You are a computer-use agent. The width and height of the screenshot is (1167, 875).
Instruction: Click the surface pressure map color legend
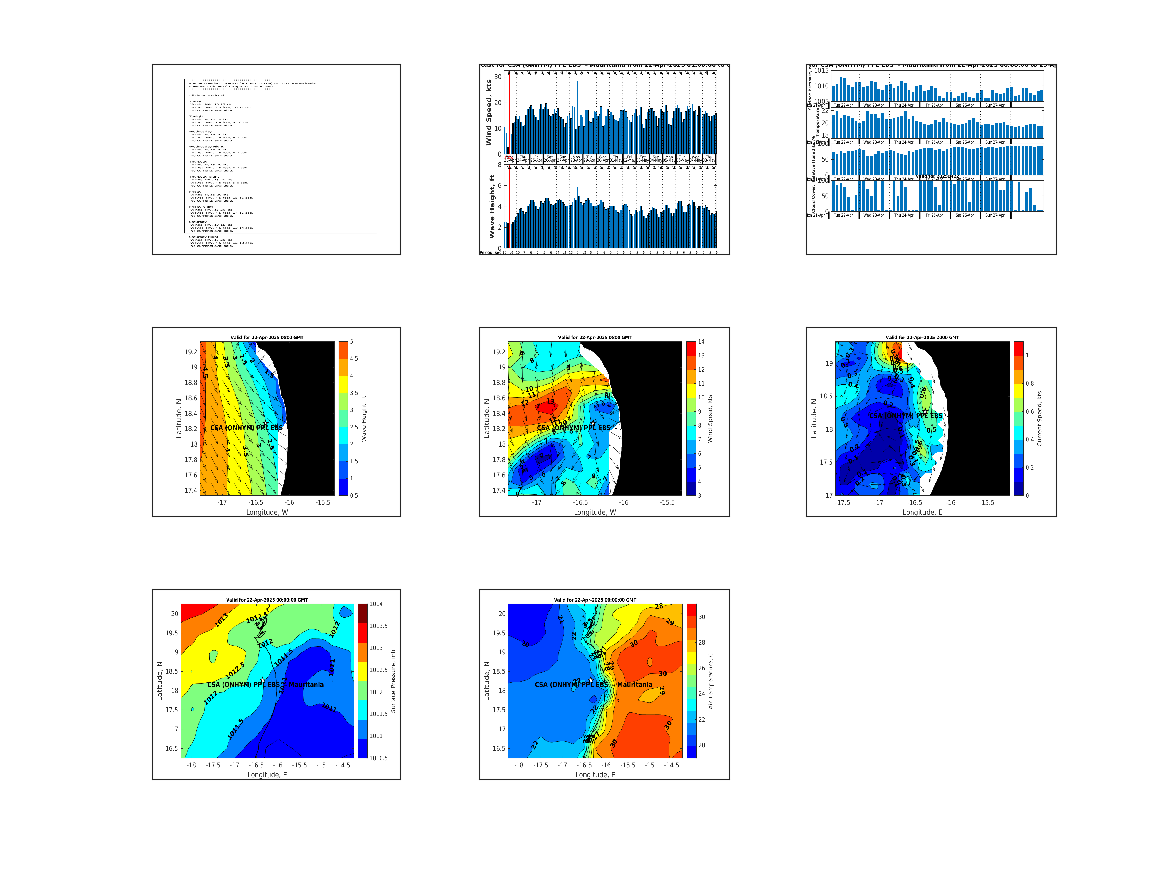(363, 681)
